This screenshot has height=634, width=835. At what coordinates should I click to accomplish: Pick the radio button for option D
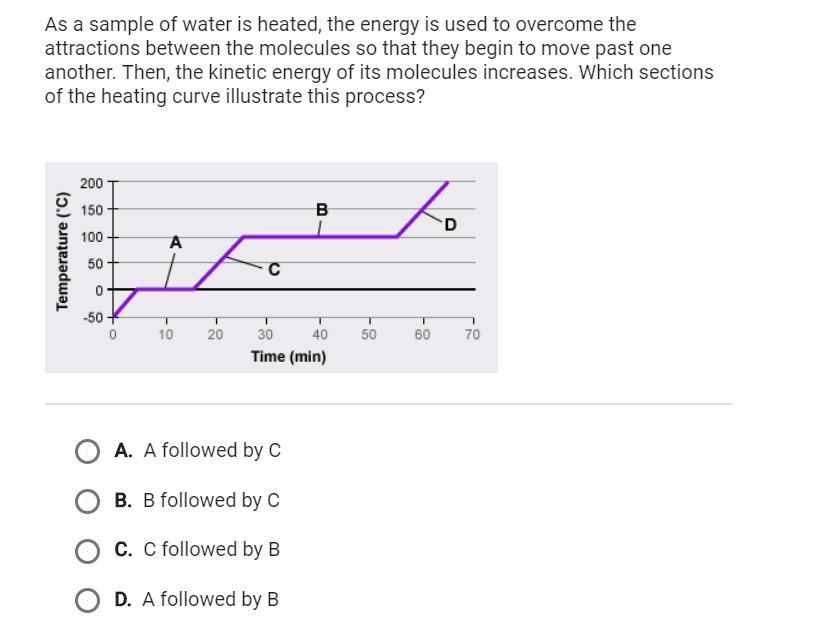pos(88,600)
